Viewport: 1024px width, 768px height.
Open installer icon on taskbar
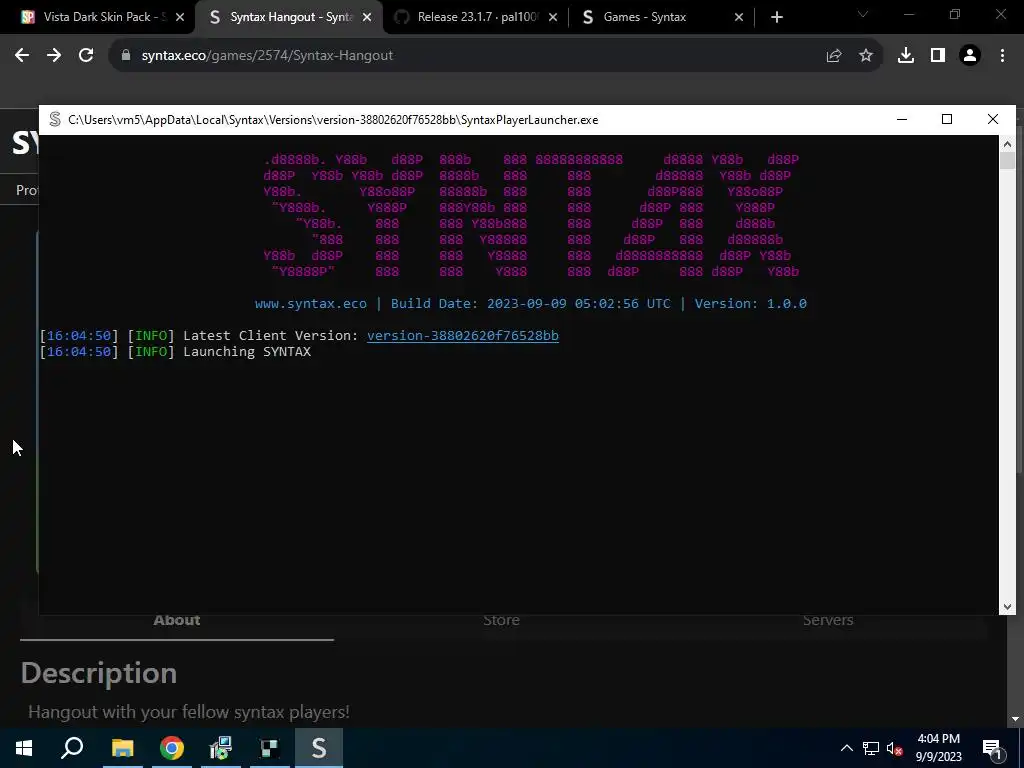tap(221, 748)
